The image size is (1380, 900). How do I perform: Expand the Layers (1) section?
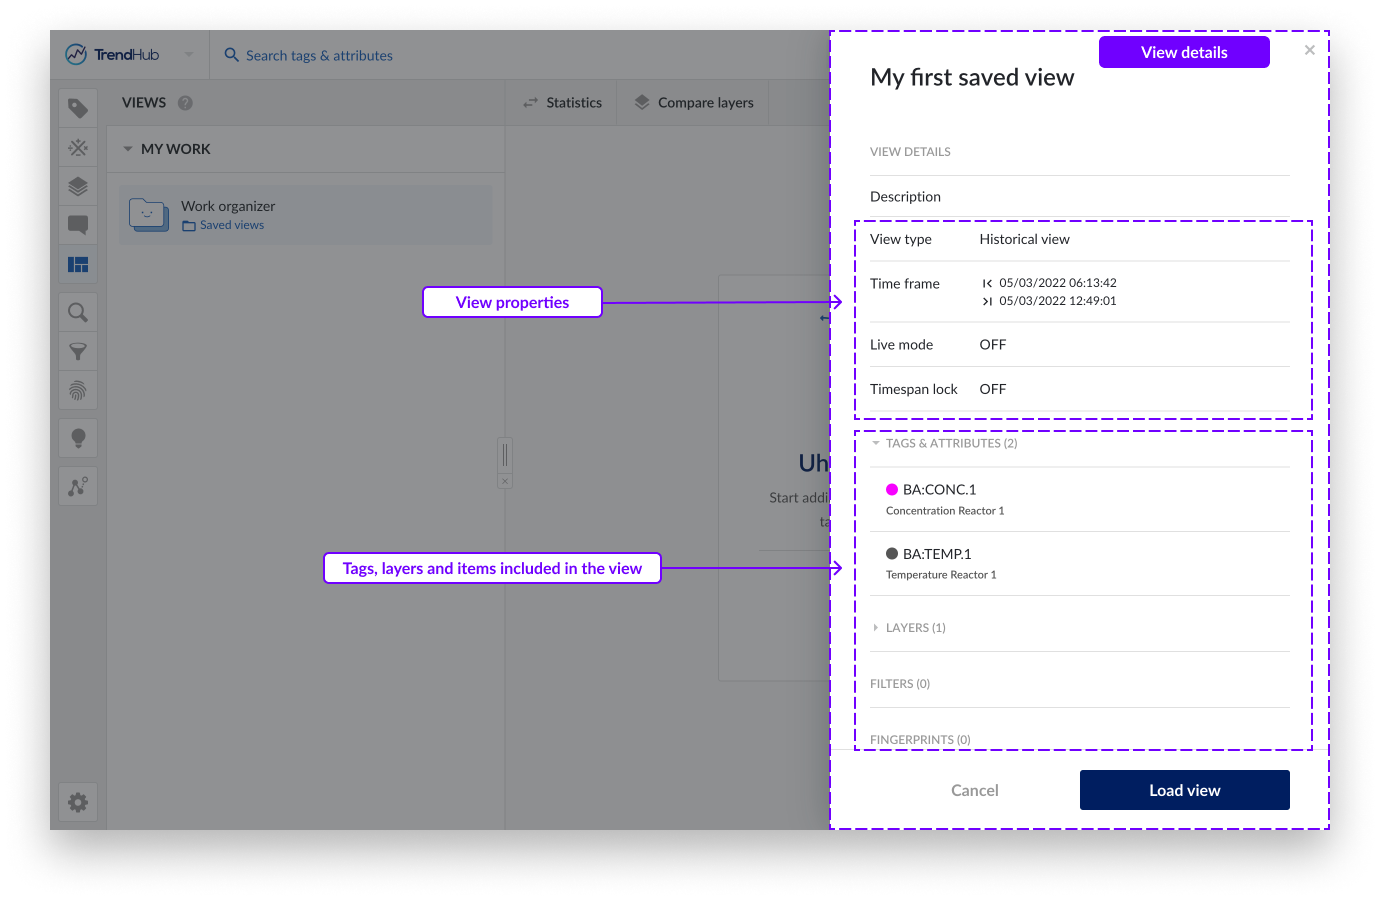[876, 628]
